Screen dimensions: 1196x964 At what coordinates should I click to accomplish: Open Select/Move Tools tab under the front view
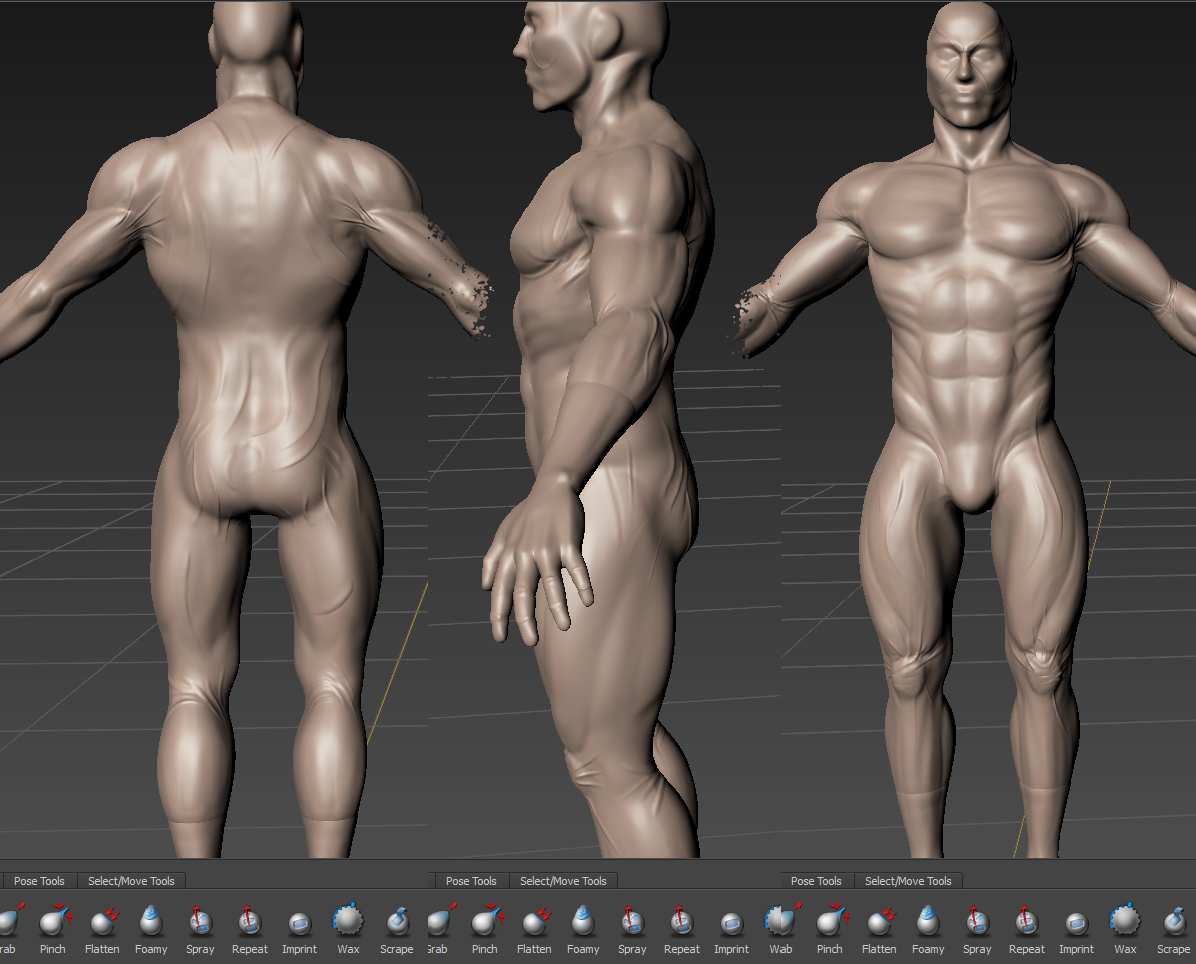[x=908, y=881]
